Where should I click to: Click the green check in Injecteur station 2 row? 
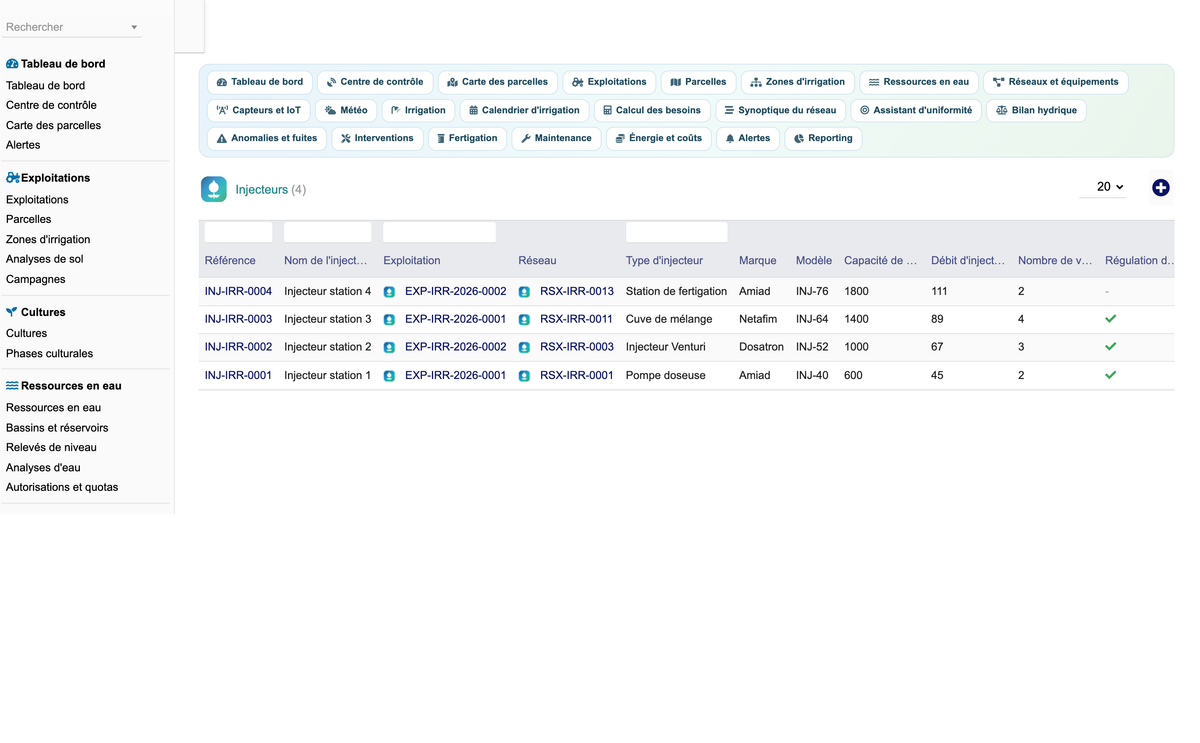(1110, 347)
